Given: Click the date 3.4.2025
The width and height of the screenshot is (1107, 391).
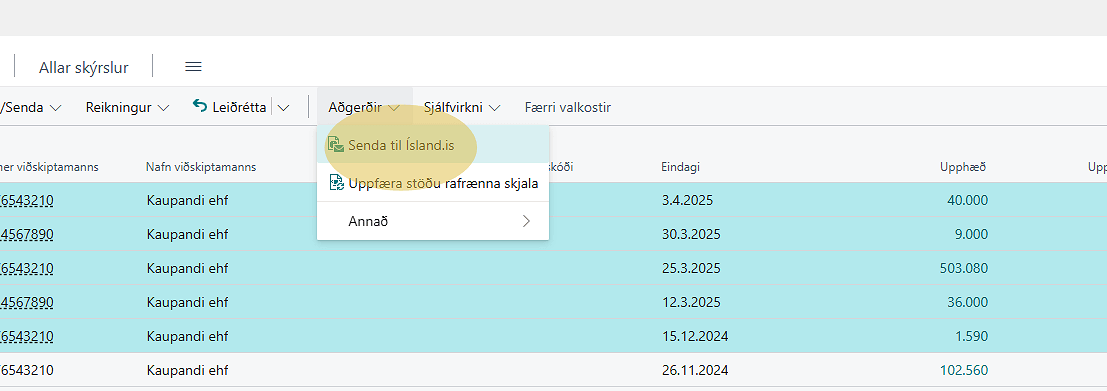Looking at the screenshot, I should tap(687, 200).
